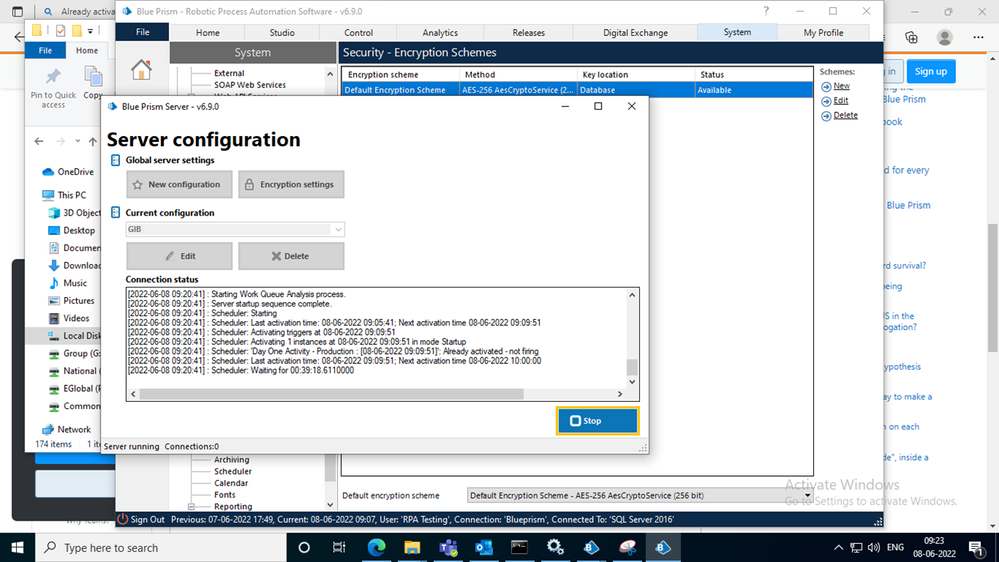Open the Digital Exchange tab
999x562 pixels.
point(635,32)
